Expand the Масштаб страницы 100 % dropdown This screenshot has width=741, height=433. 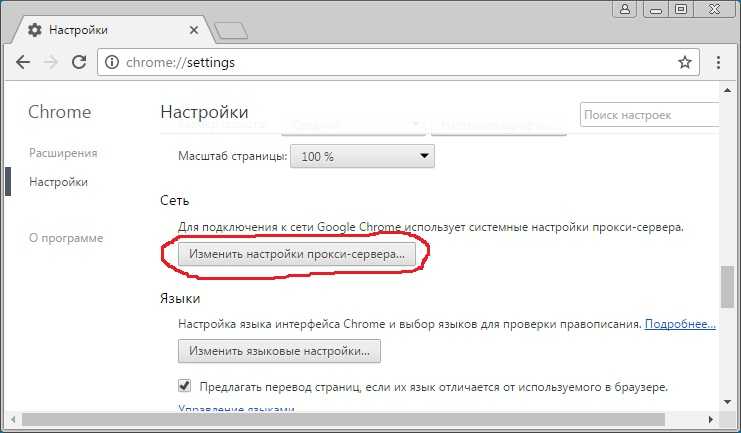362,156
